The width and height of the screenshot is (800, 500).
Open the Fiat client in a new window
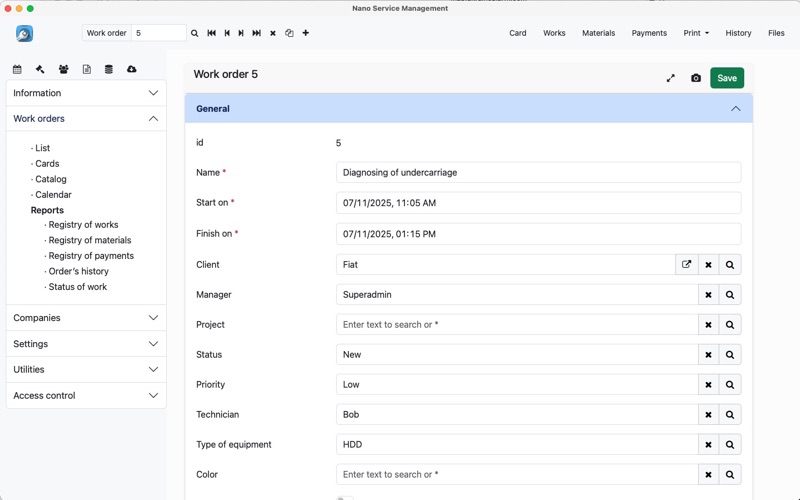[687, 264]
